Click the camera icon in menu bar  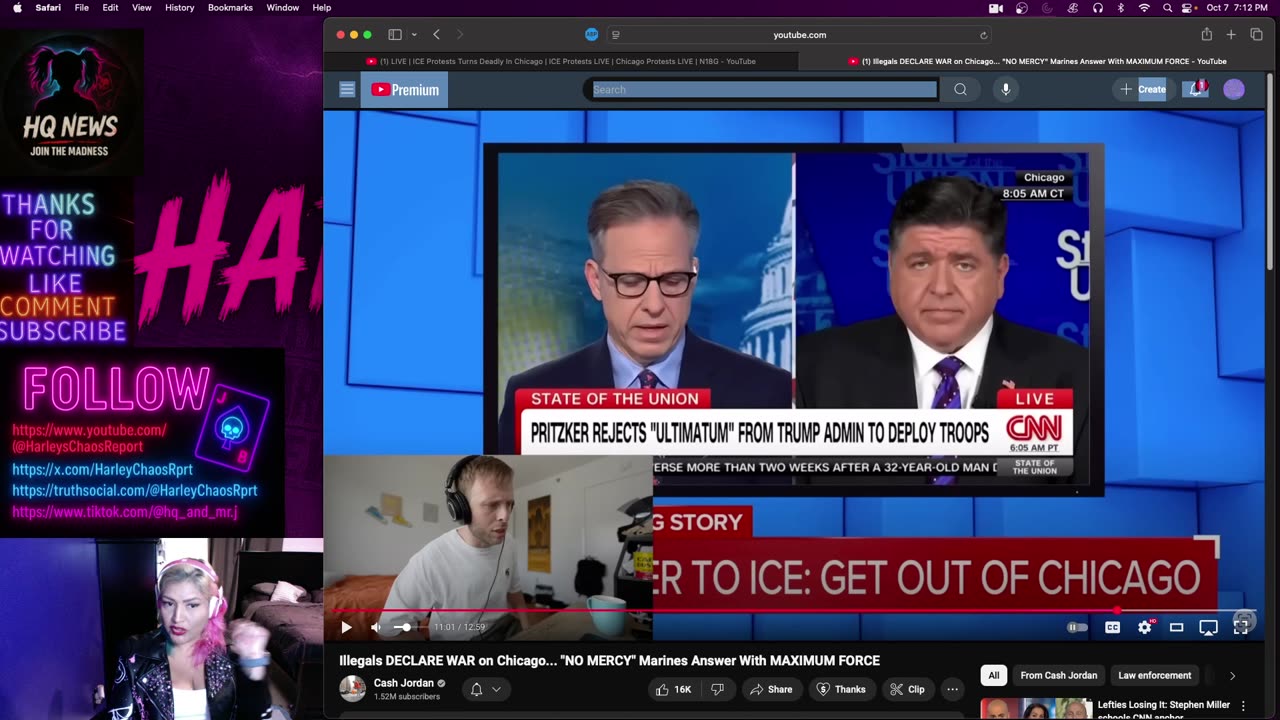tap(996, 7)
